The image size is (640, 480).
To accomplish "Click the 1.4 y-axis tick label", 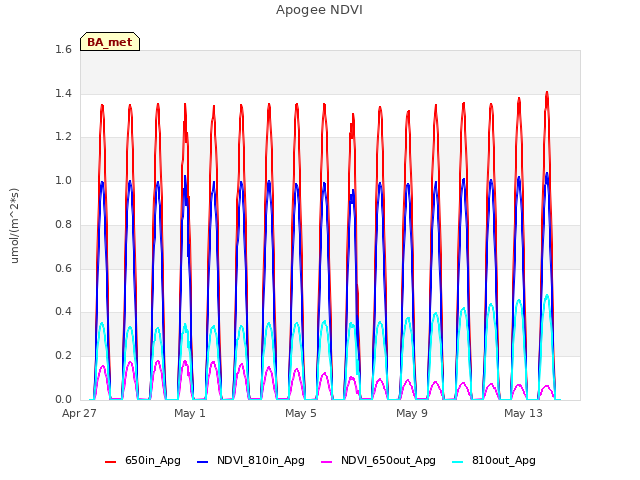I will [63, 93].
